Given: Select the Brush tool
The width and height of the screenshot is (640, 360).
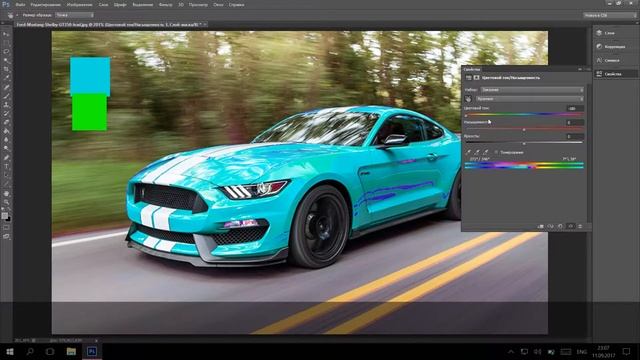Looking at the screenshot, I should click(6, 96).
